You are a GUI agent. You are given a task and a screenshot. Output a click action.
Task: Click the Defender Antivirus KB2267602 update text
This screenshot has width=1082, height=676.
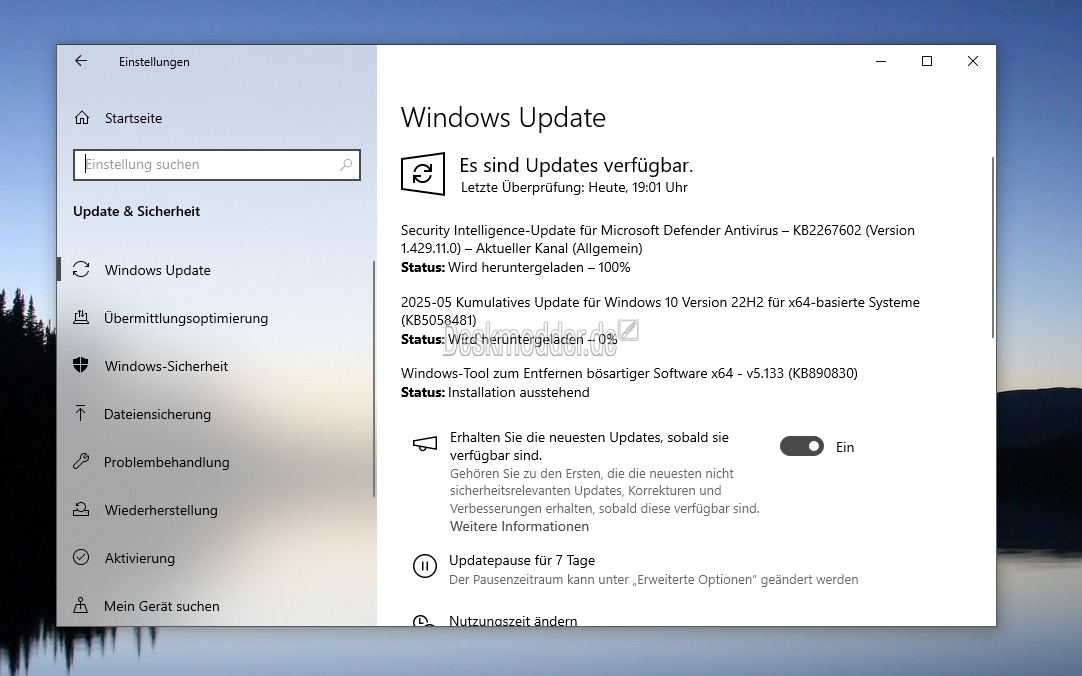click(658, 239)
